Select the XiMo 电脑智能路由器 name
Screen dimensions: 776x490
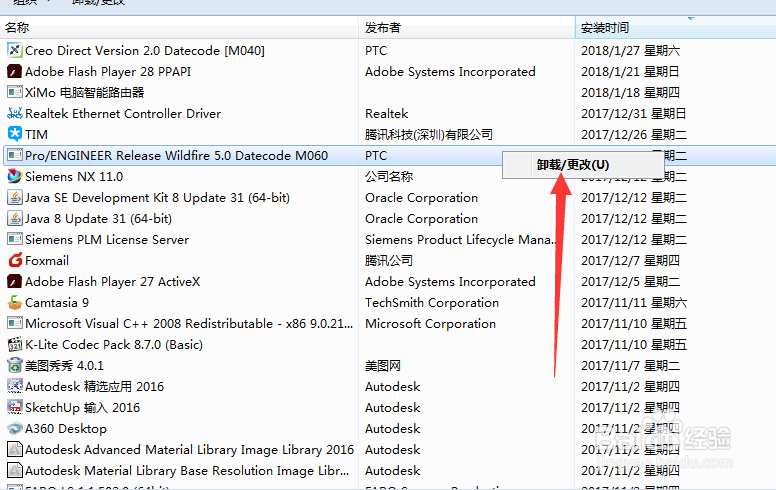pos(85,93)
